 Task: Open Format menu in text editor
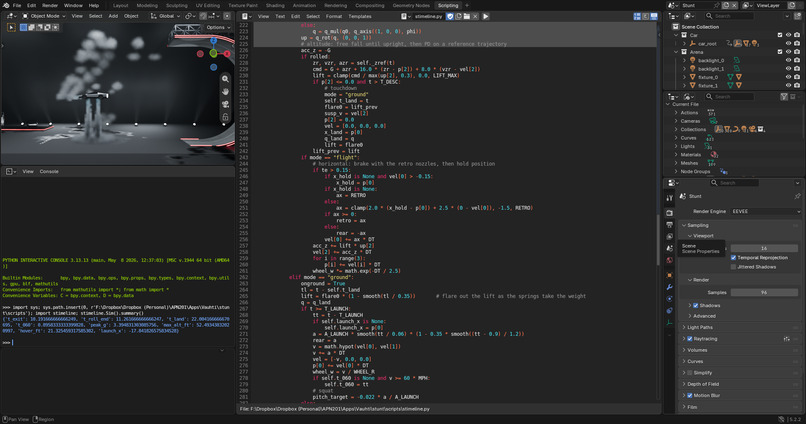[x=334, y=16]
